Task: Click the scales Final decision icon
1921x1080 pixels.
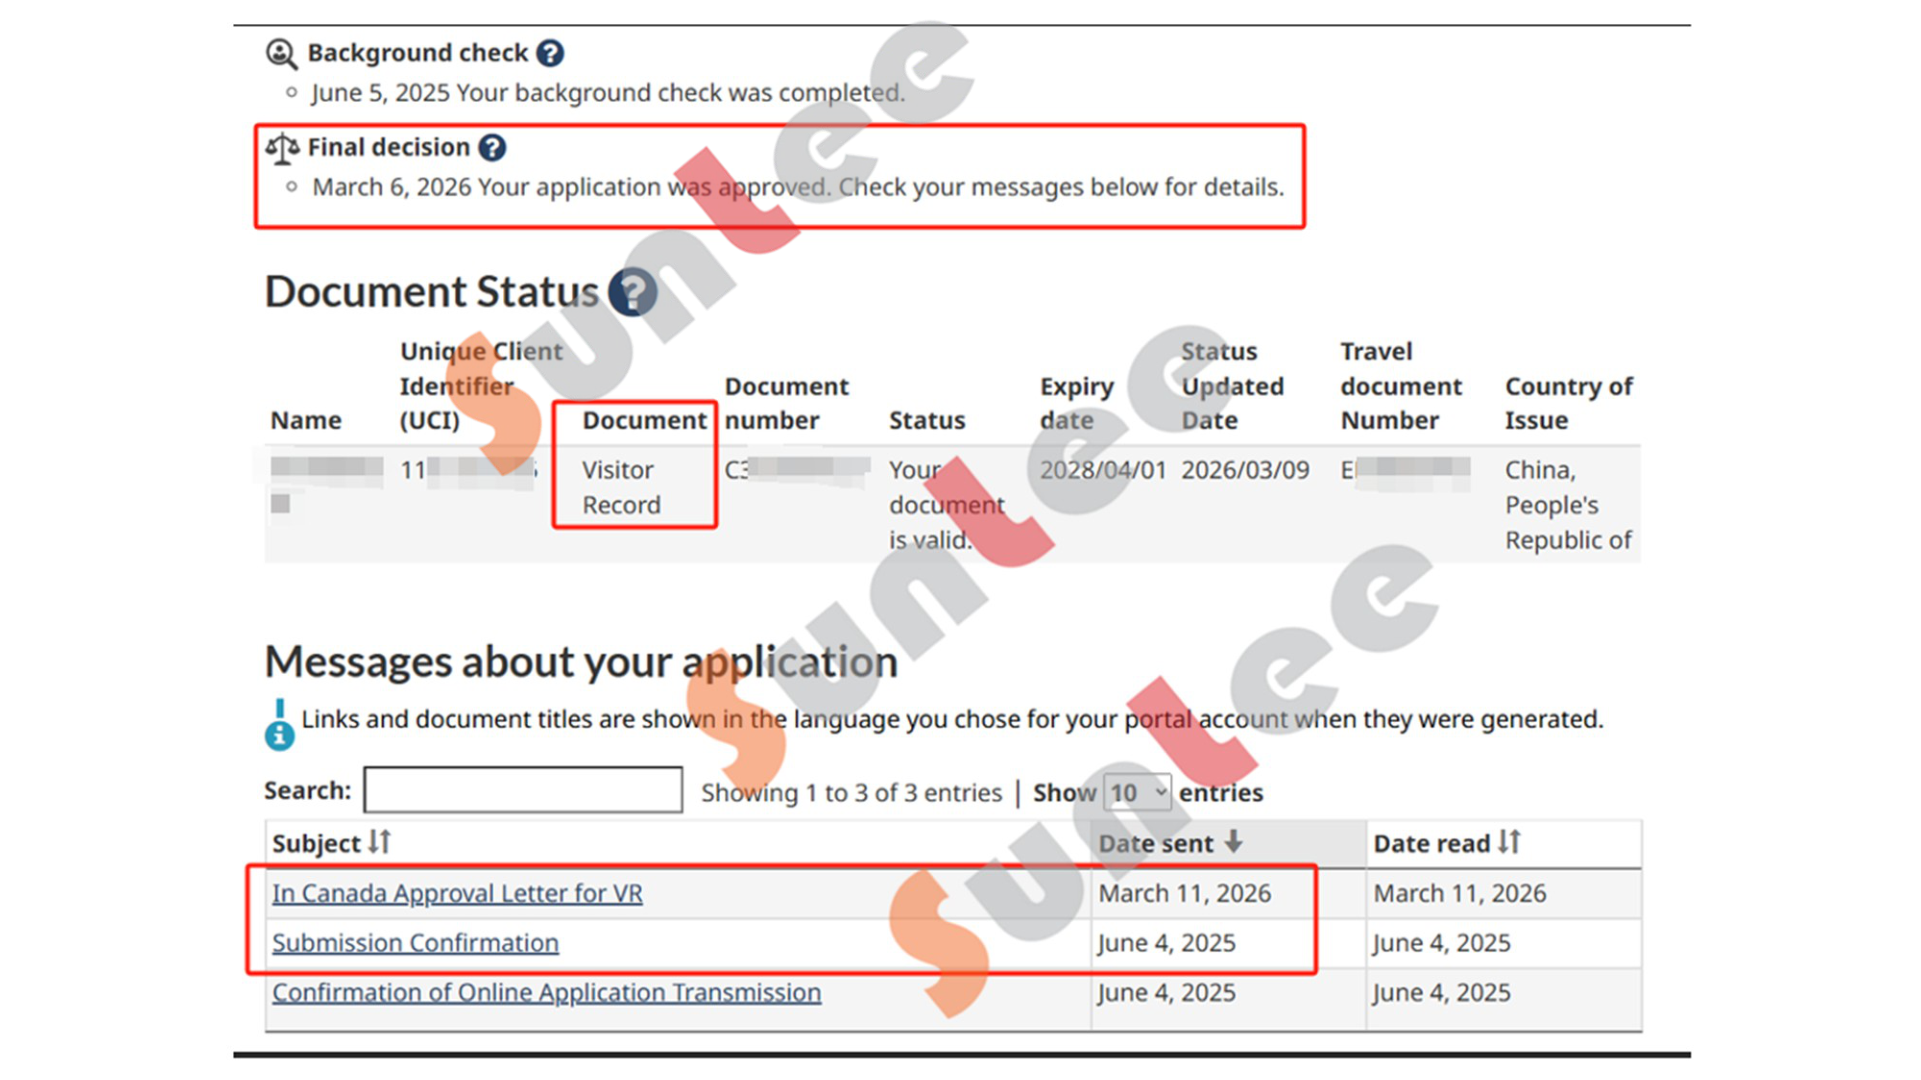Action: tap(282, 149)
